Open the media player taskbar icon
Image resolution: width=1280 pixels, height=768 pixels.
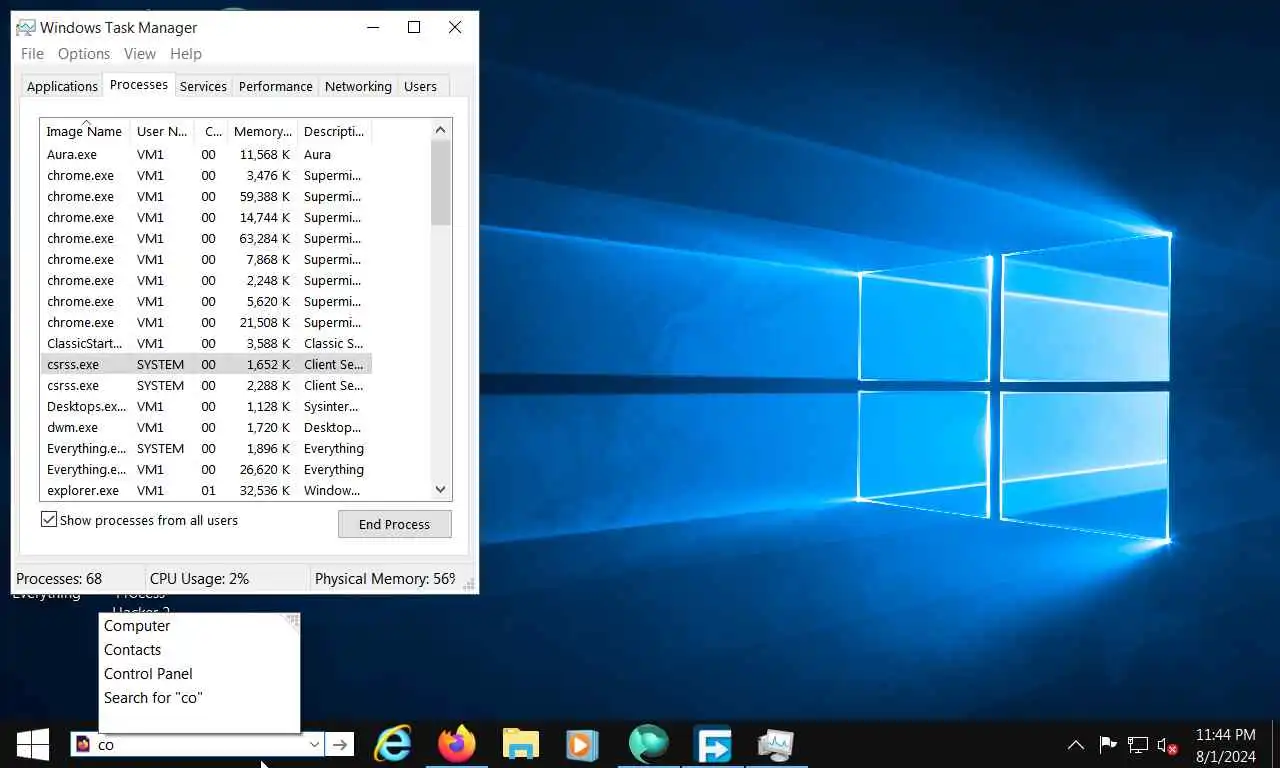[583, 745]
